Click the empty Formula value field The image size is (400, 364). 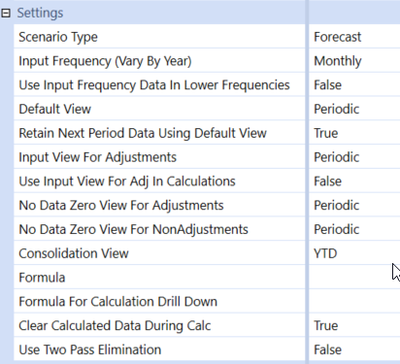[355, 277]
